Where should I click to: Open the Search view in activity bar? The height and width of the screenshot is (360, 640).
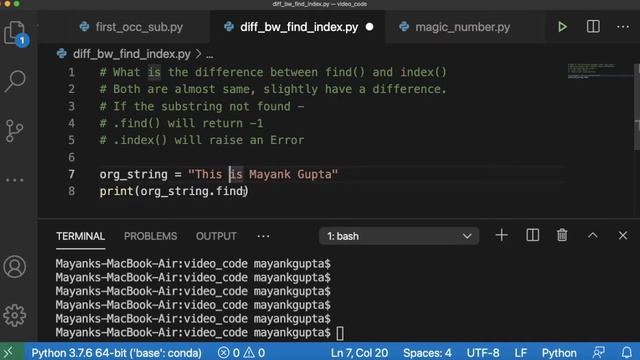pyautogui.click(x=15, y=81)
